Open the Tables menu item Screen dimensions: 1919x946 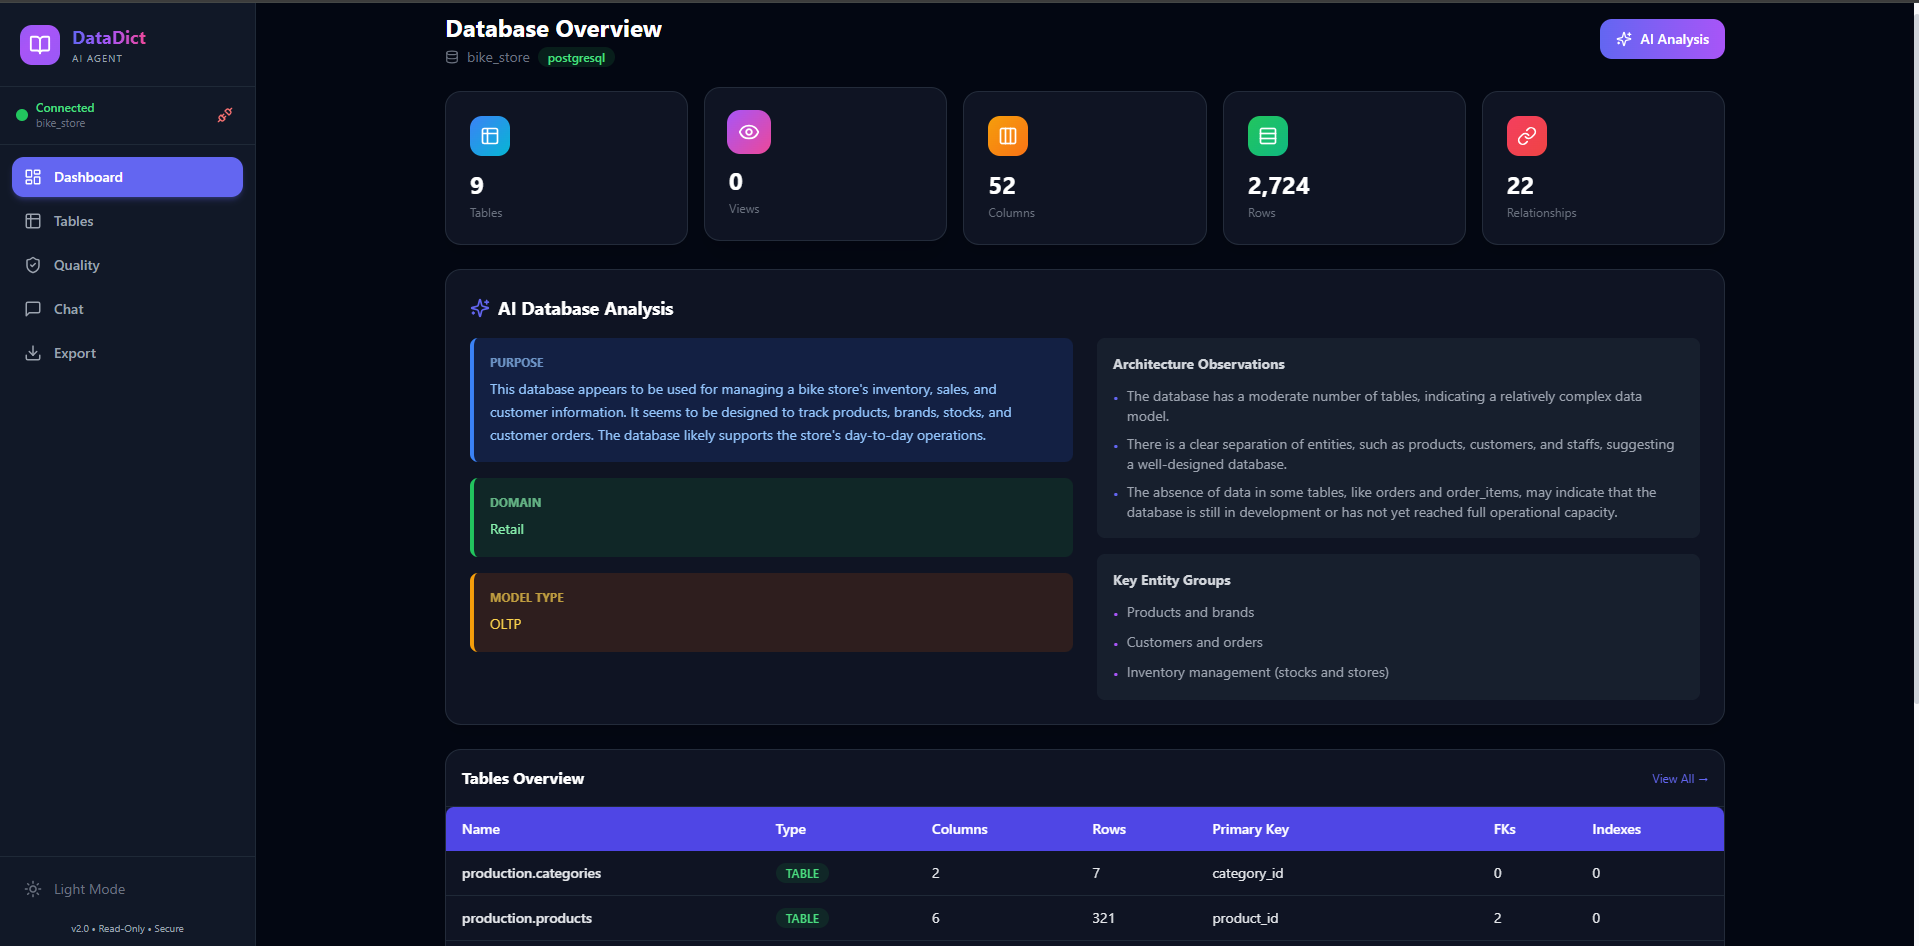tap(127, 221)
